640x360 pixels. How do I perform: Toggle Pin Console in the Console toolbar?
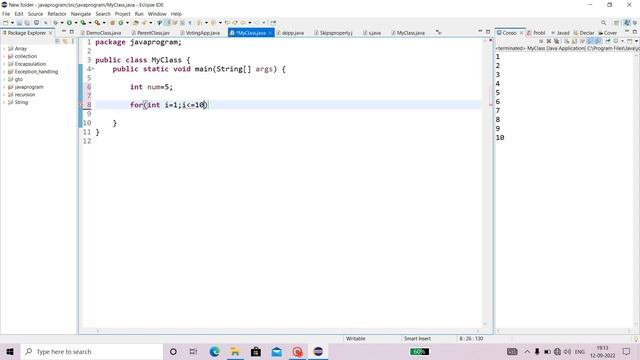(607, 41)
